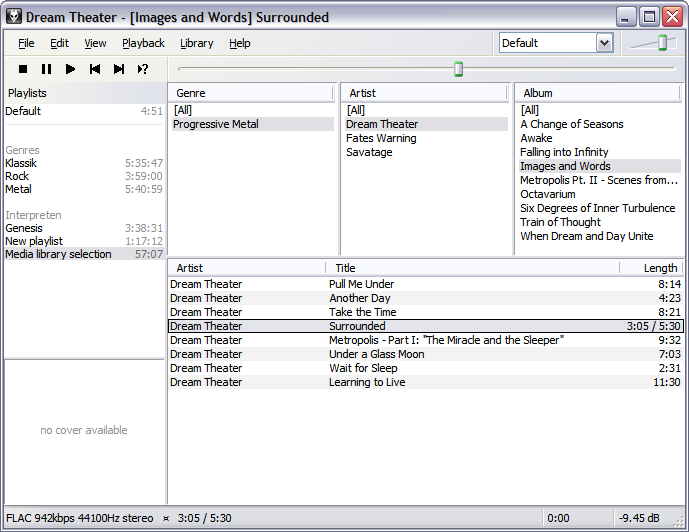Viewport: 689px width, 532px height.
Task: Sort playlist by Length column header
Action: (x=651, y=268)
